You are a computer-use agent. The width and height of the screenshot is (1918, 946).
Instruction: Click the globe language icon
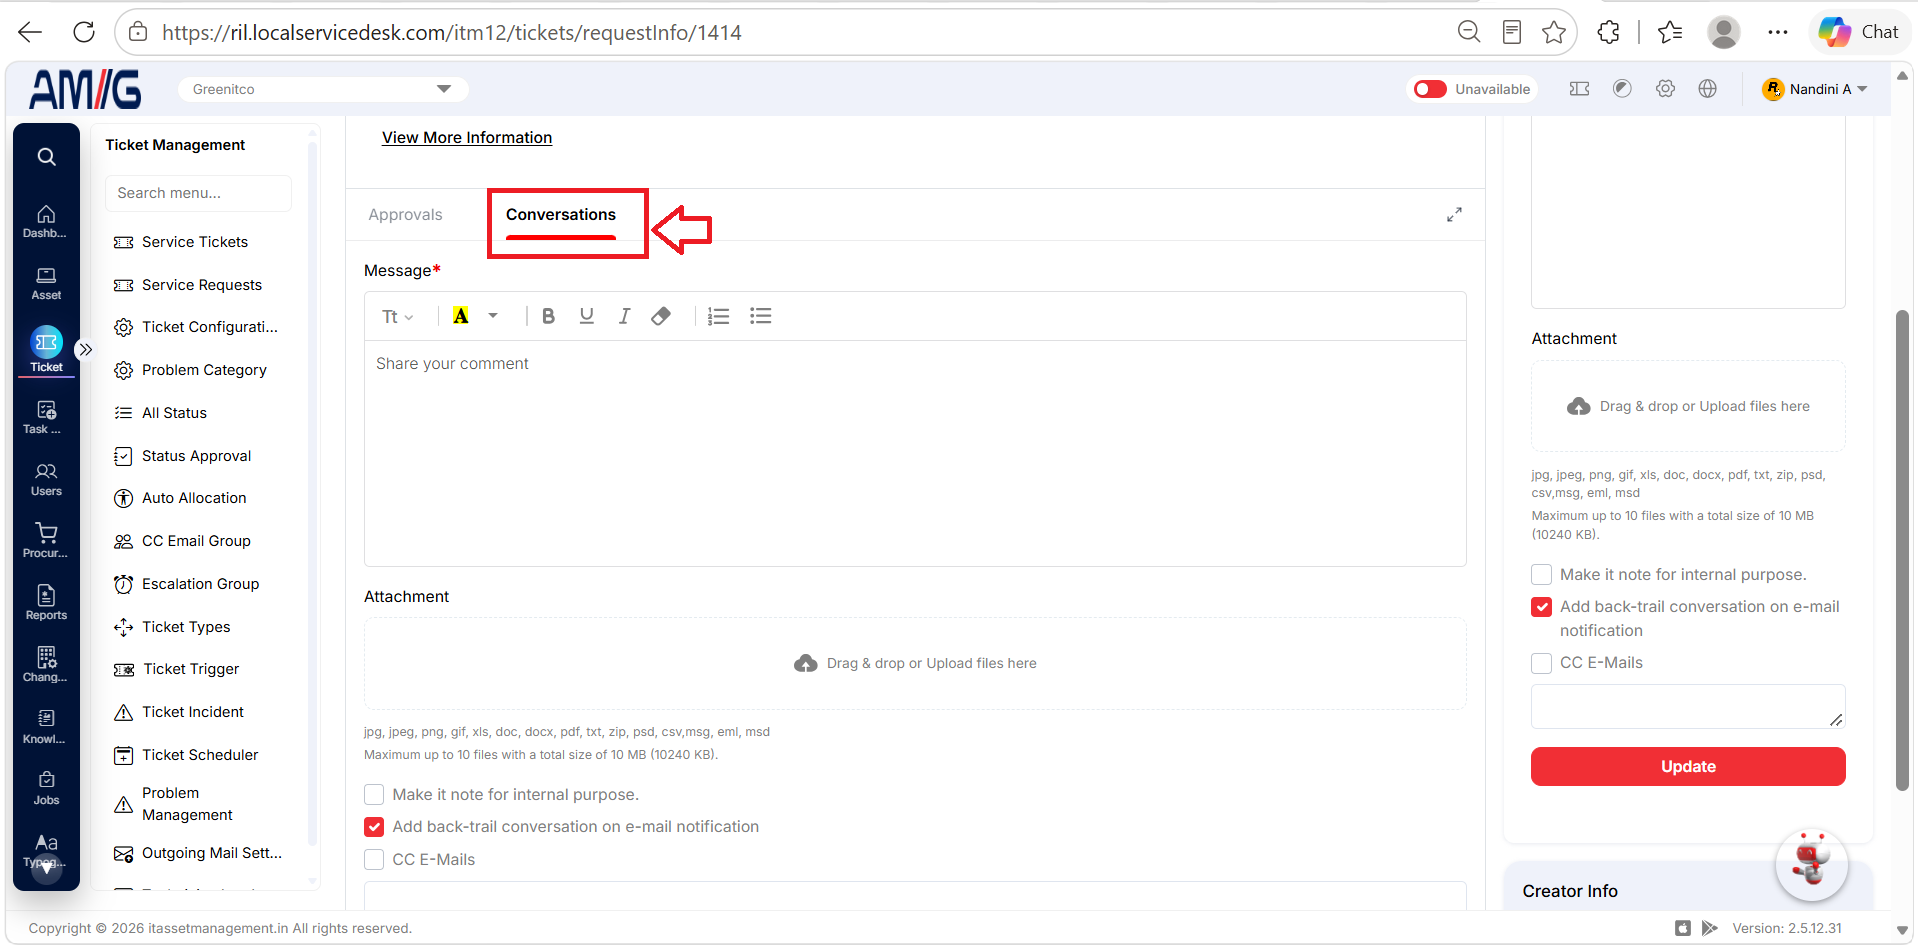tap(1708, 89)
